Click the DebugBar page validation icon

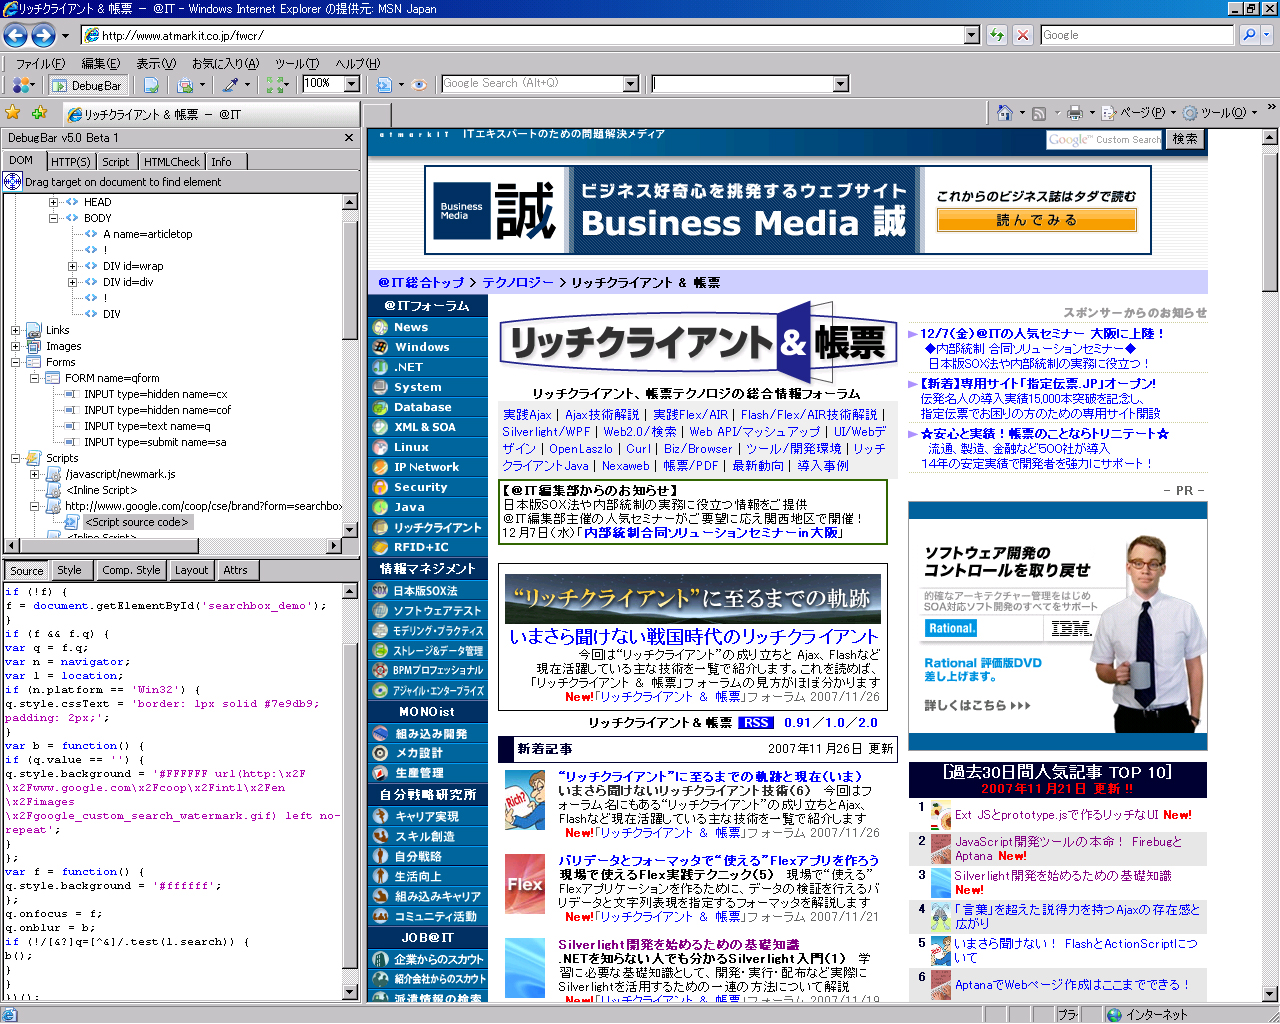pyautogui.click(x=151, y=85)
